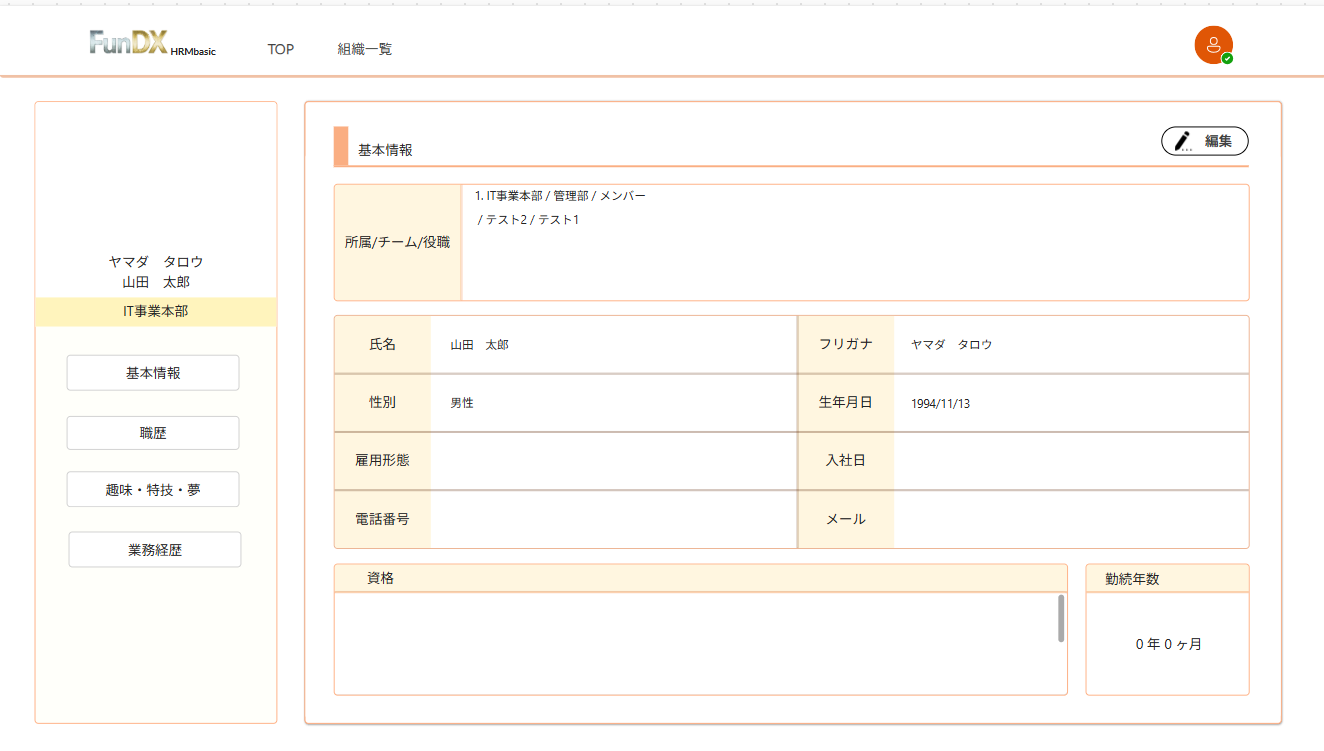Click the empty メール field

pos(1070,519)
